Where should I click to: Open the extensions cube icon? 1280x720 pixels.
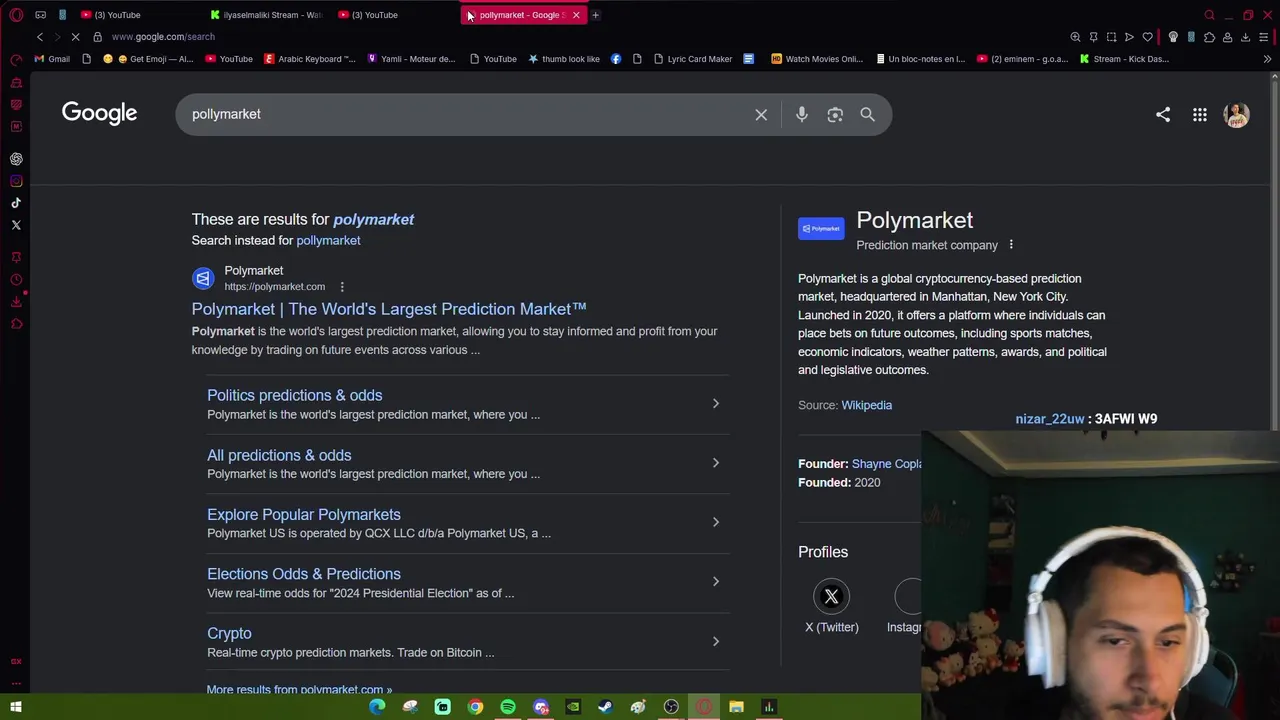tap(1209, 37)
